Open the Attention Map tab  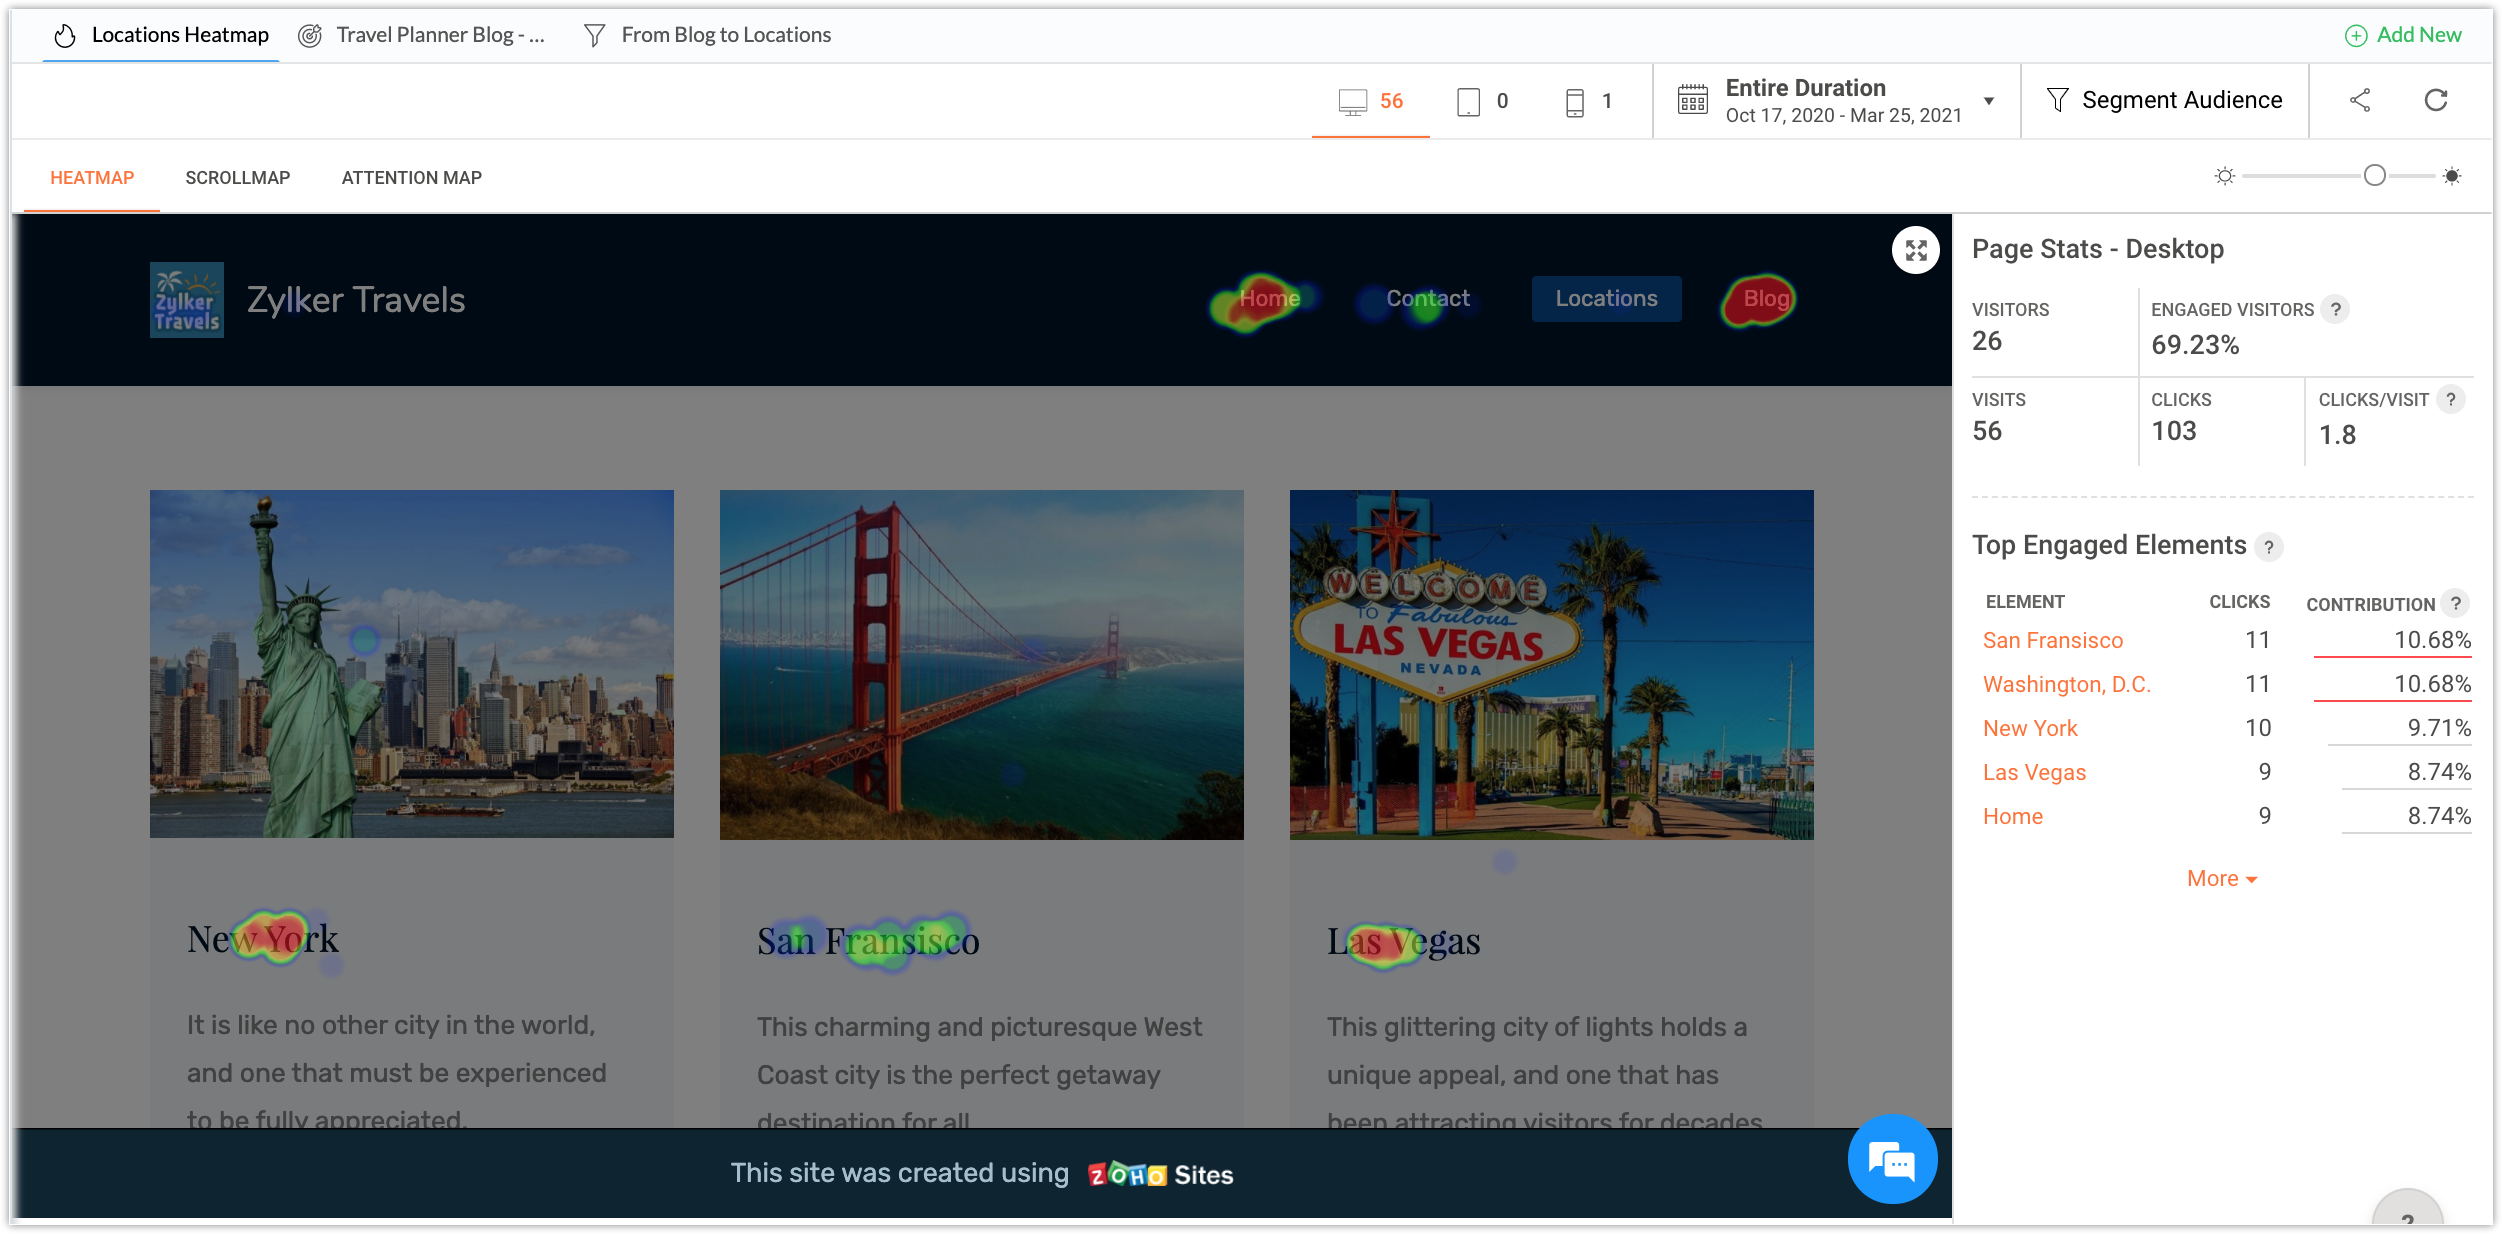click(x=411, y=177)
